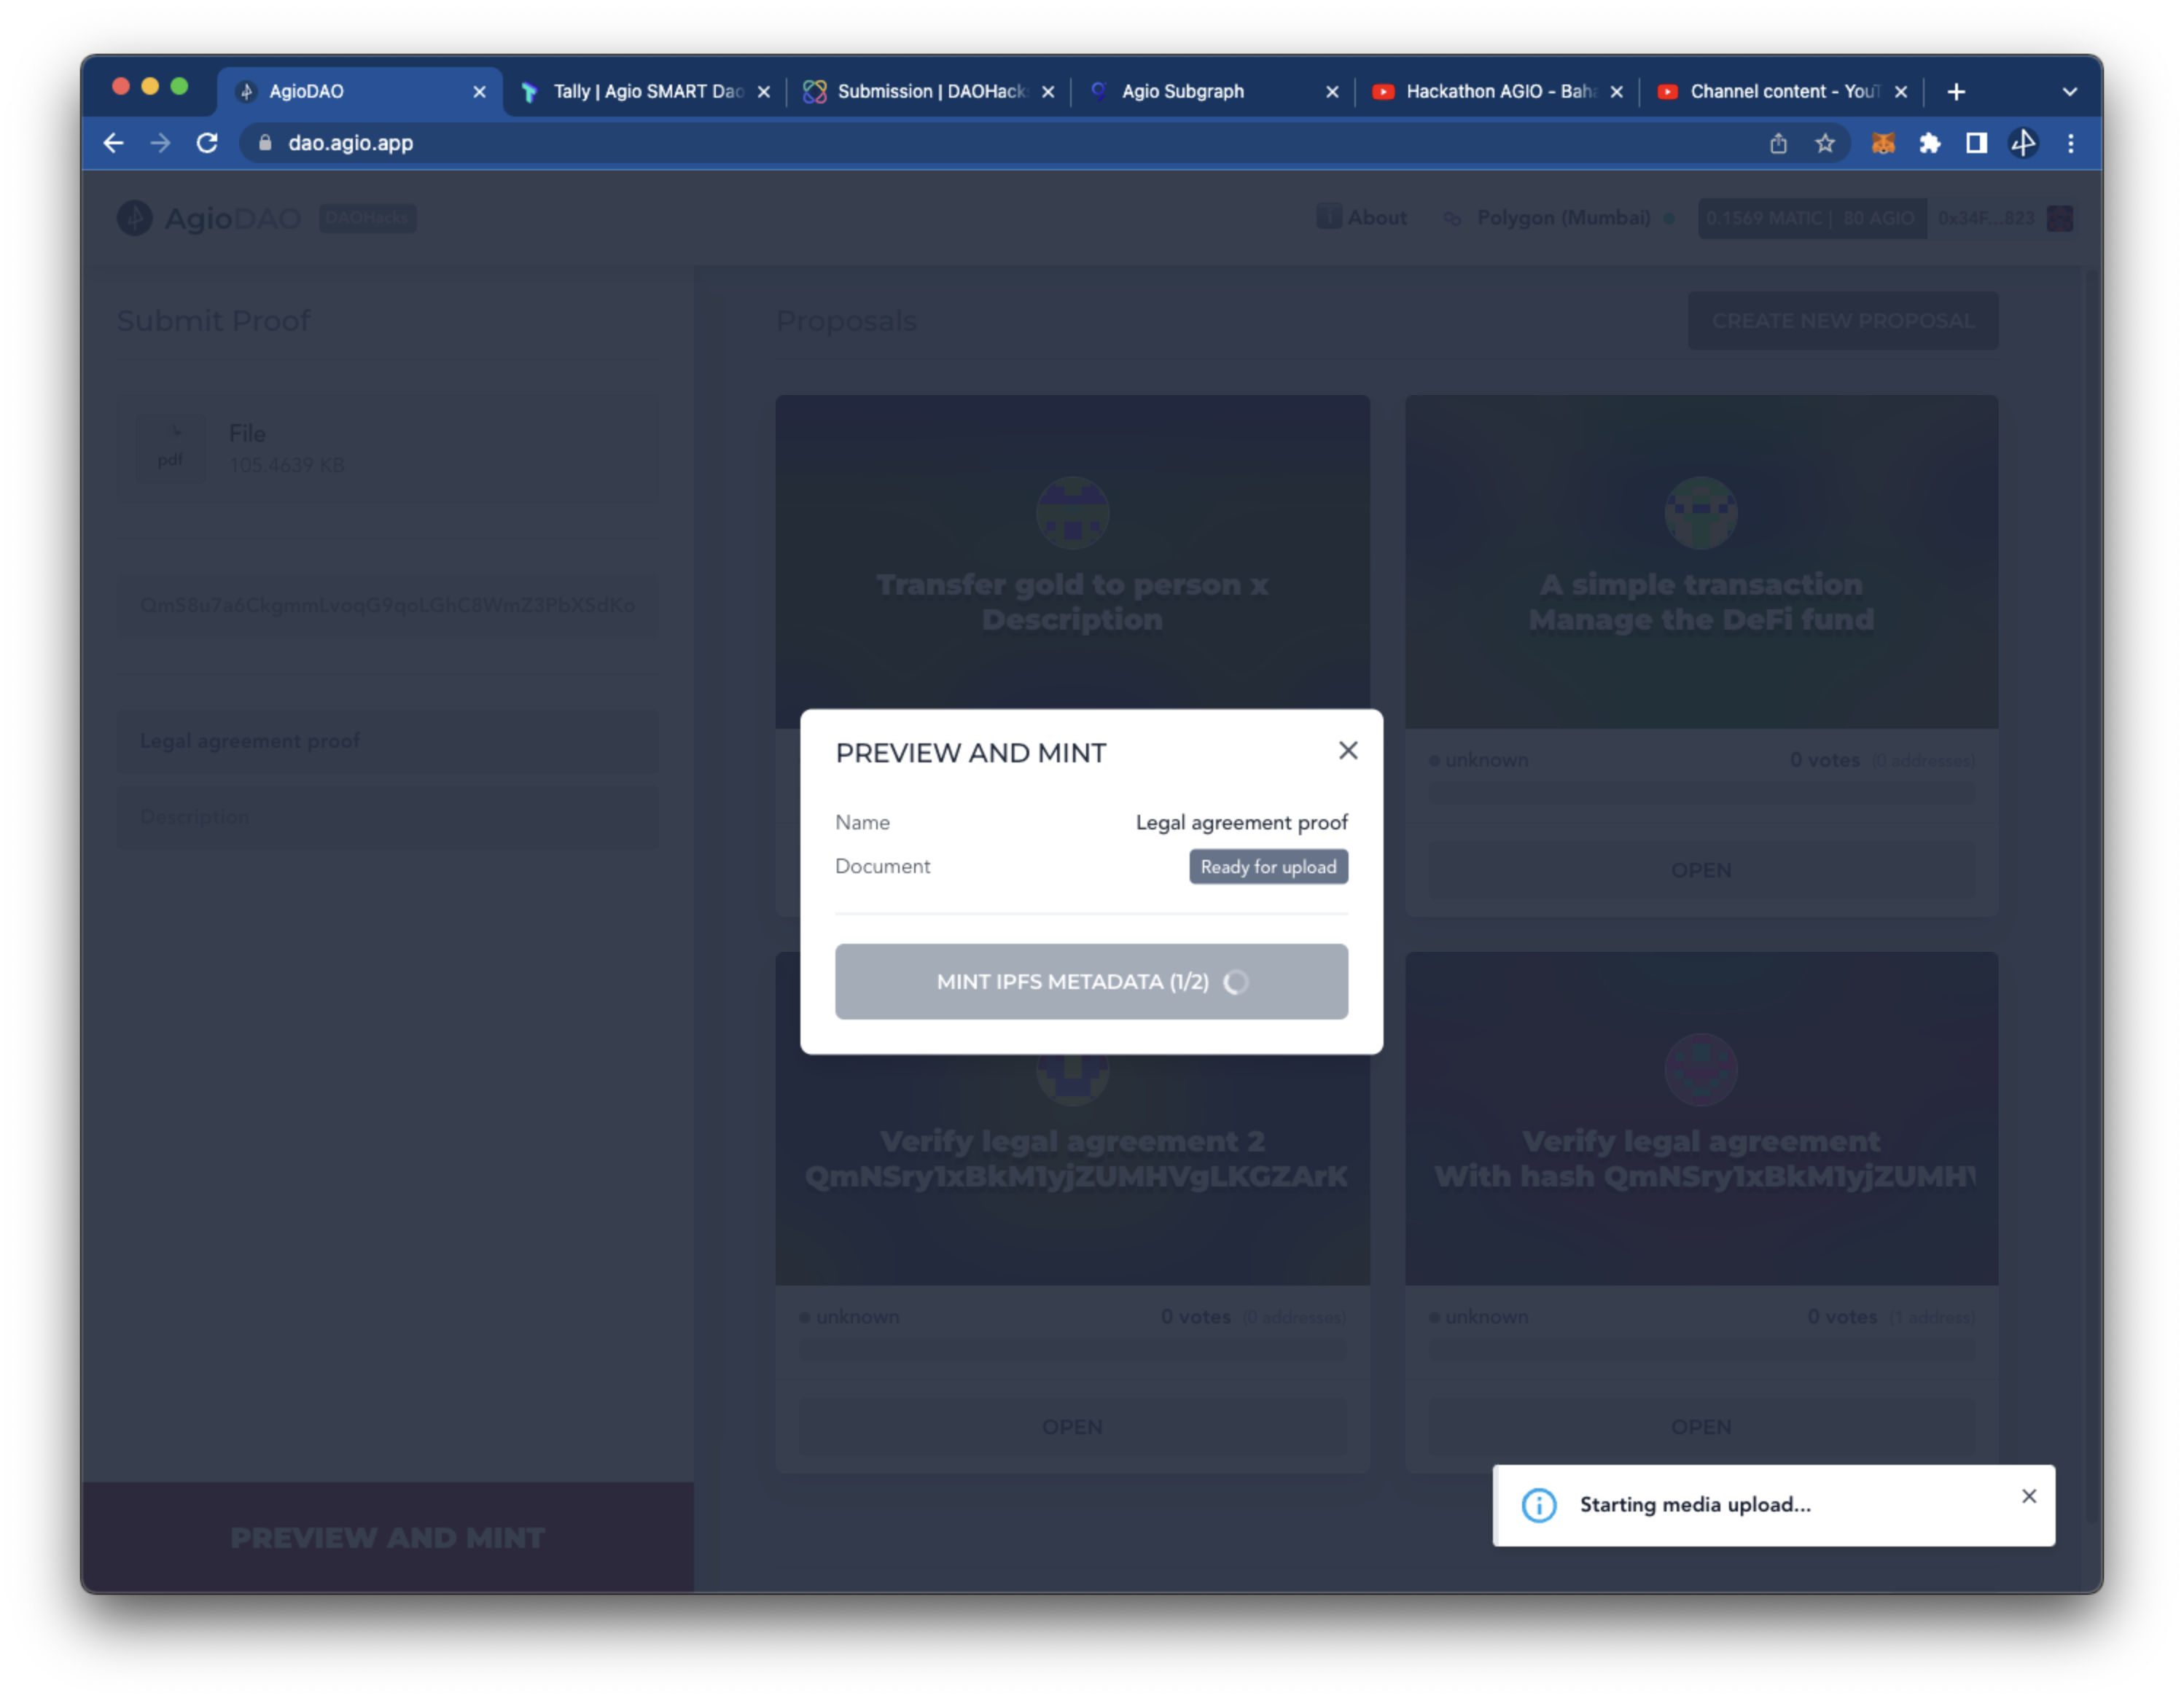Click the IPFS hash field starting QmS8u7a6
This screenshot has width=2184, height=1701.
388,605
